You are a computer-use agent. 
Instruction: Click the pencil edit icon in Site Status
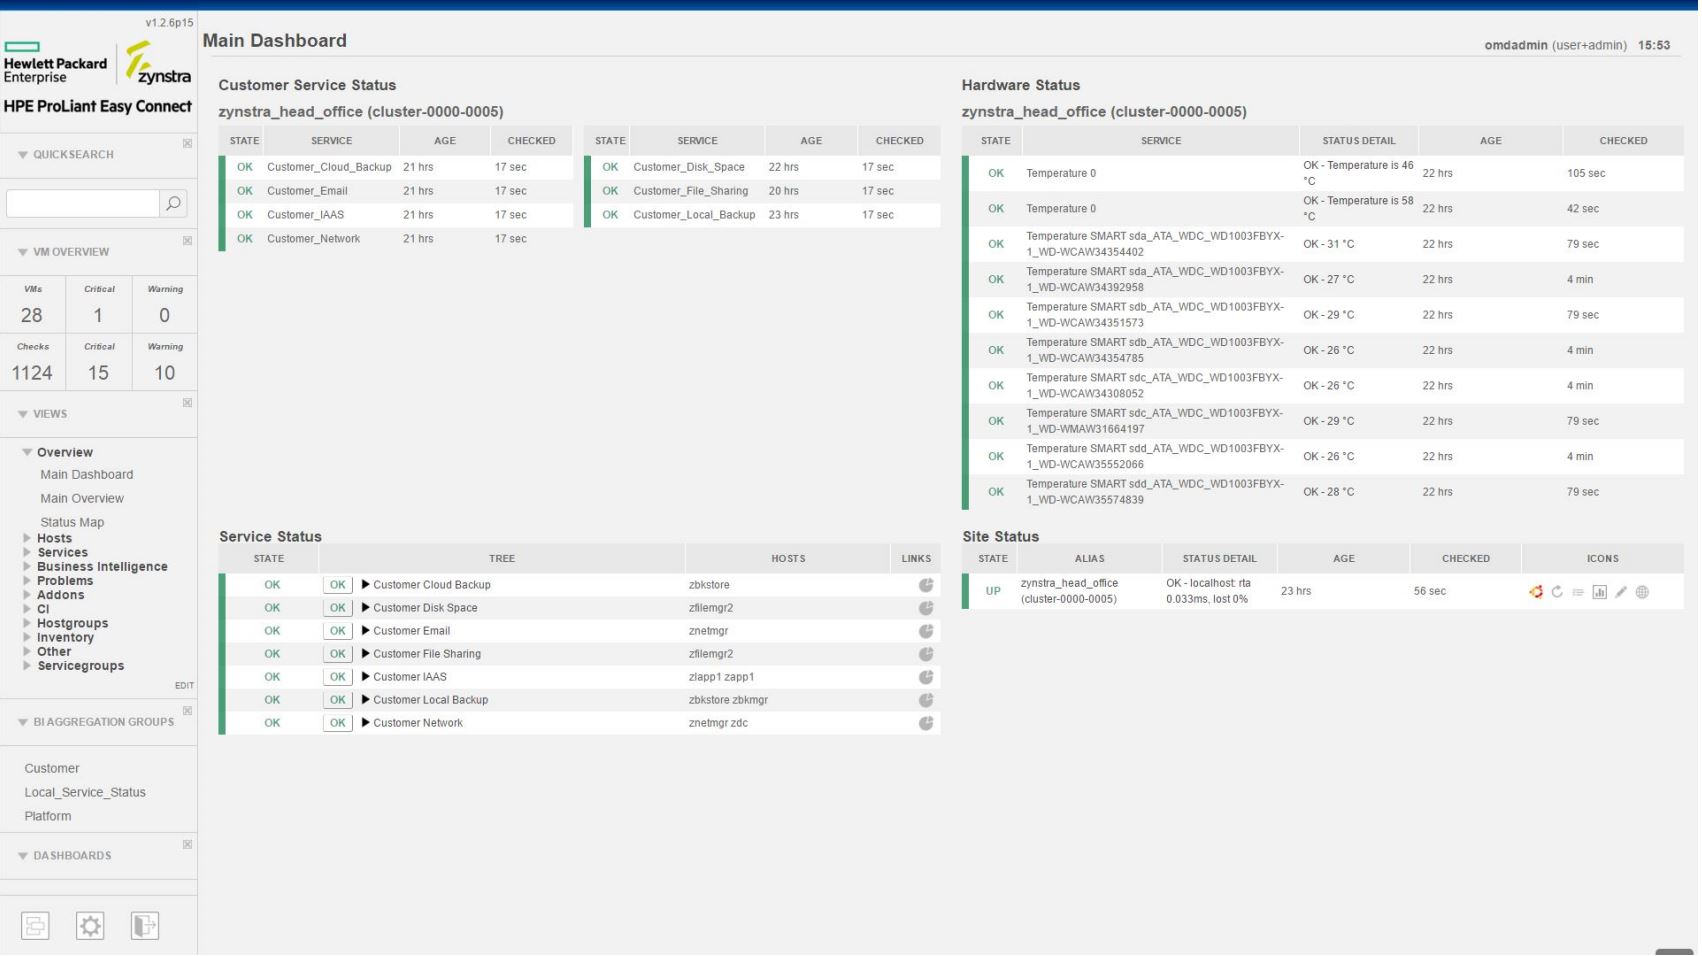[1620, 592]
